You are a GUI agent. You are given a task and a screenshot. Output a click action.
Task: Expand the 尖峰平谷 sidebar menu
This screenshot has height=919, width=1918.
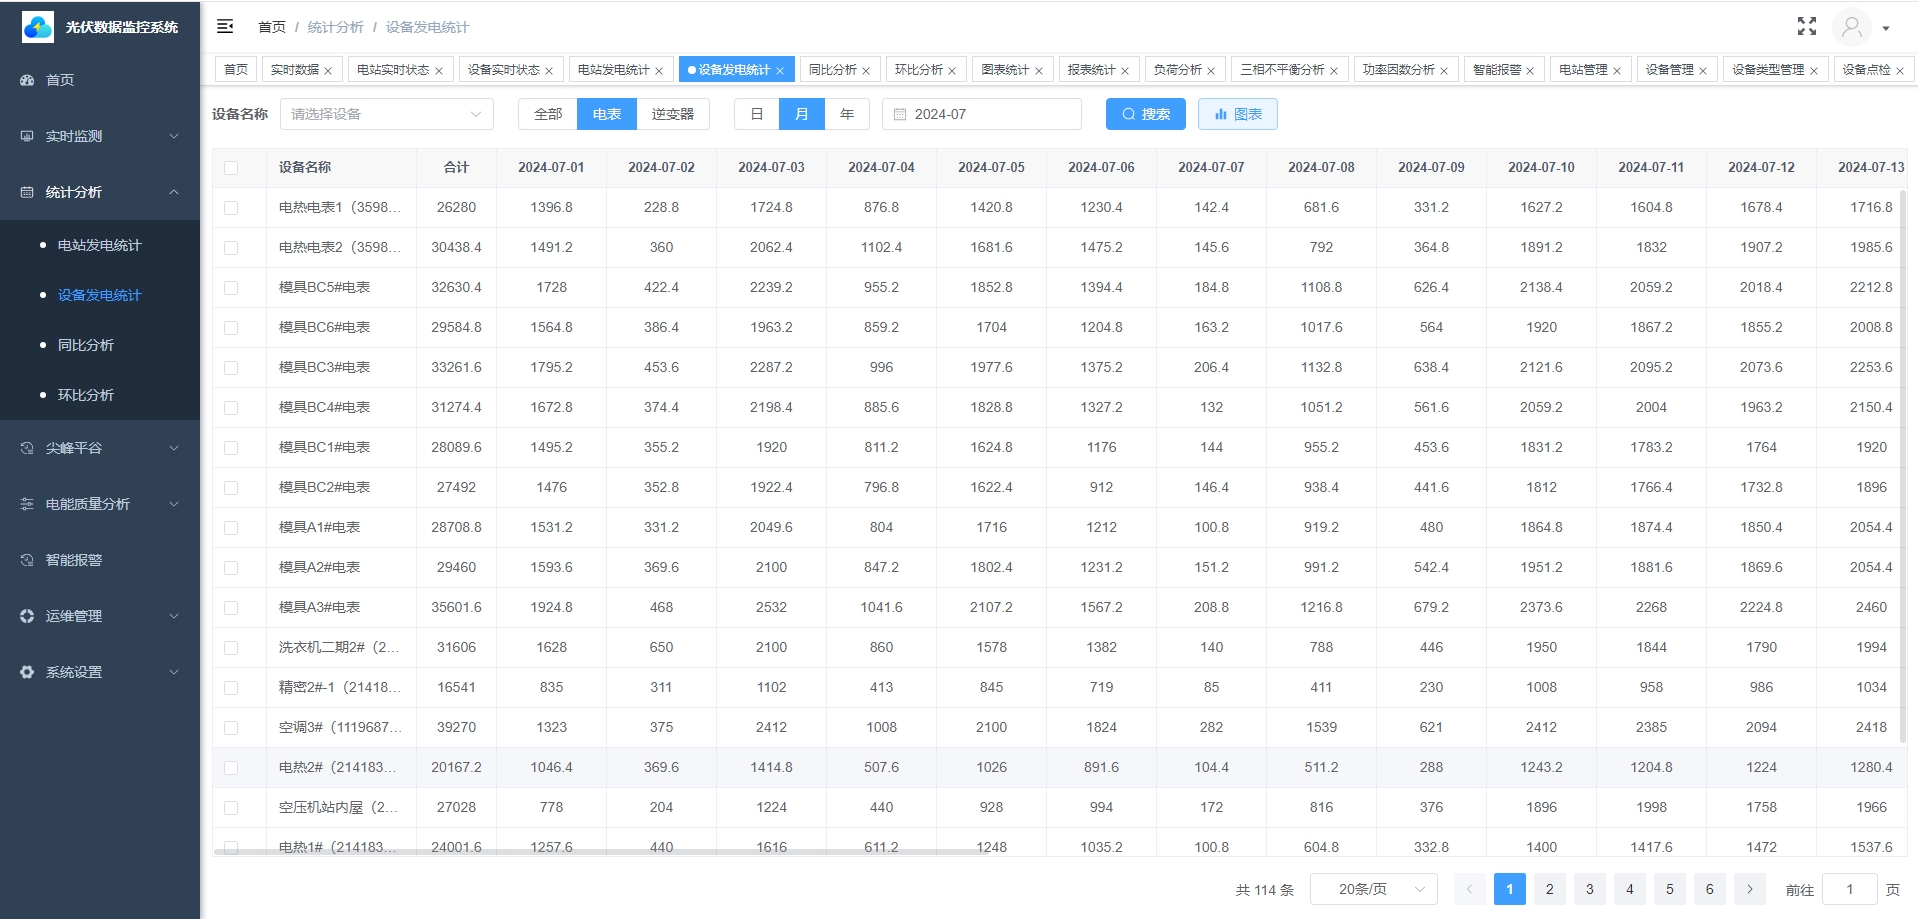(x=174, y=448)
